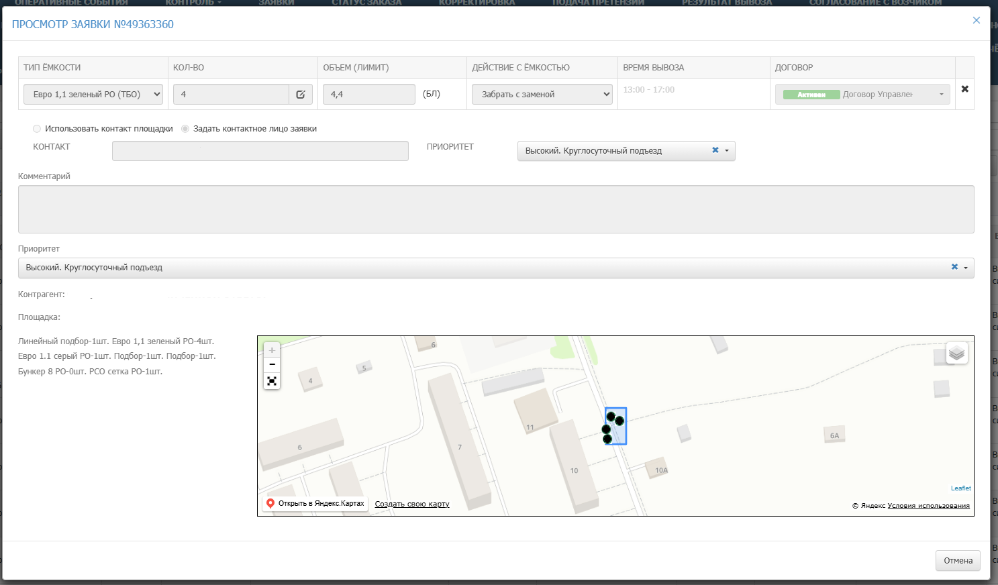Clear the upper priority selection with the X

[x=715, y=151]
